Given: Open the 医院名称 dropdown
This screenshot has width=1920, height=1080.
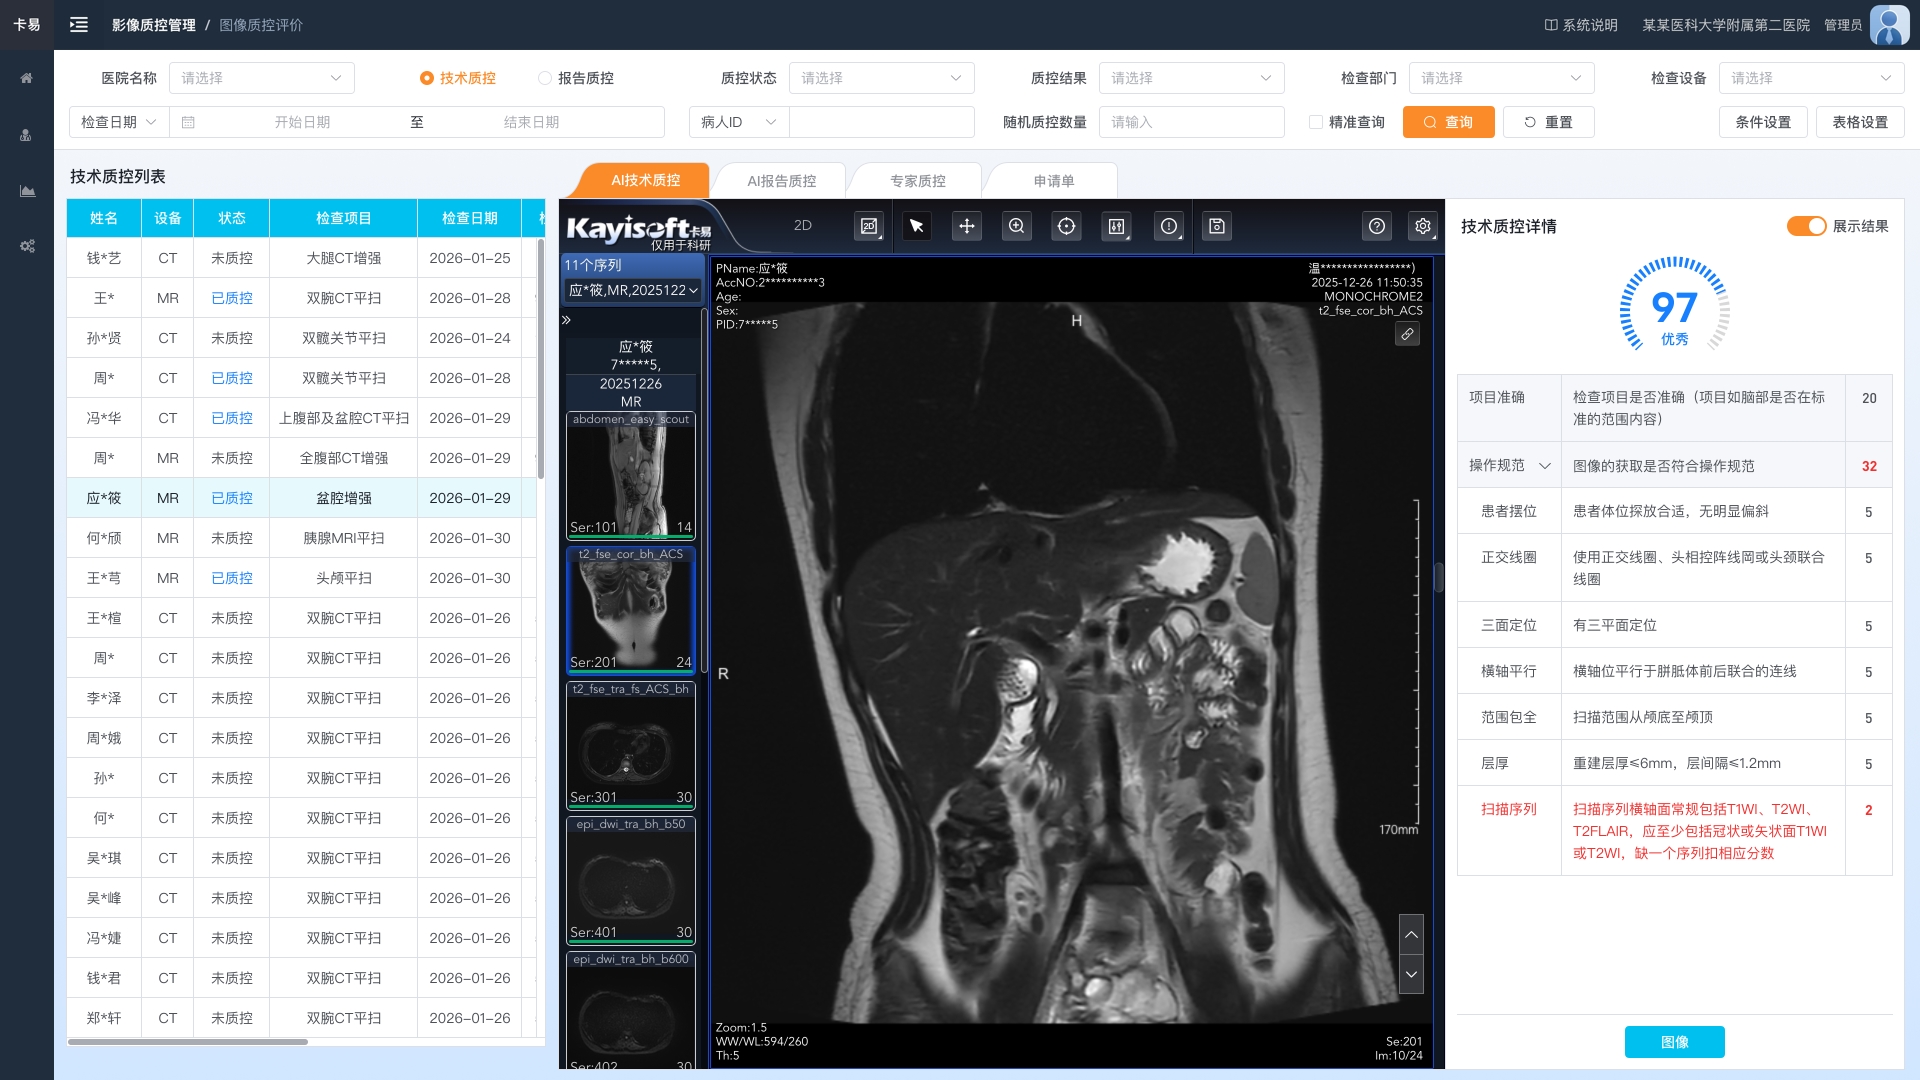Looking at the screenshot, I should pyautogui.click(x=261, y=78).
